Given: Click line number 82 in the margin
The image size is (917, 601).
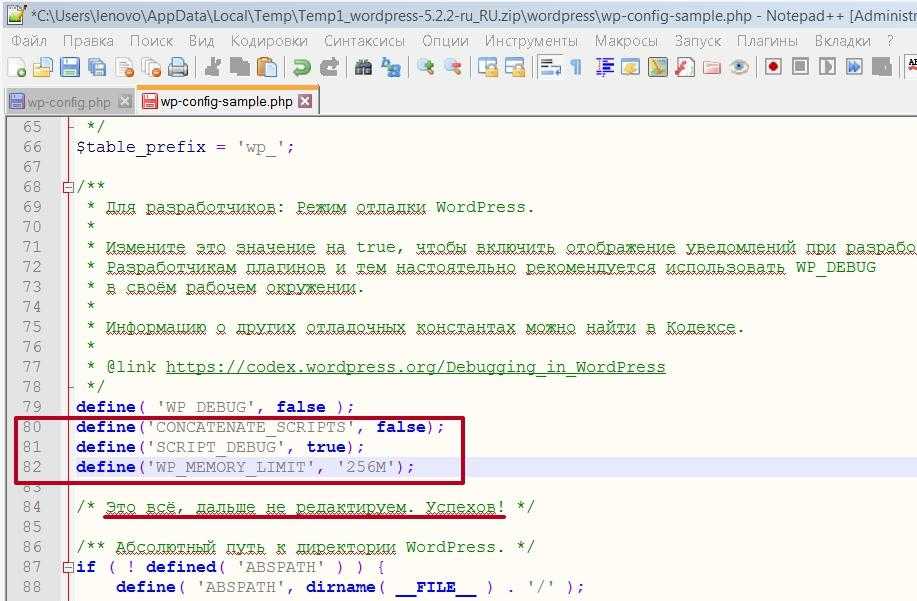Looking at the screenshot, I should coord(32,467).
